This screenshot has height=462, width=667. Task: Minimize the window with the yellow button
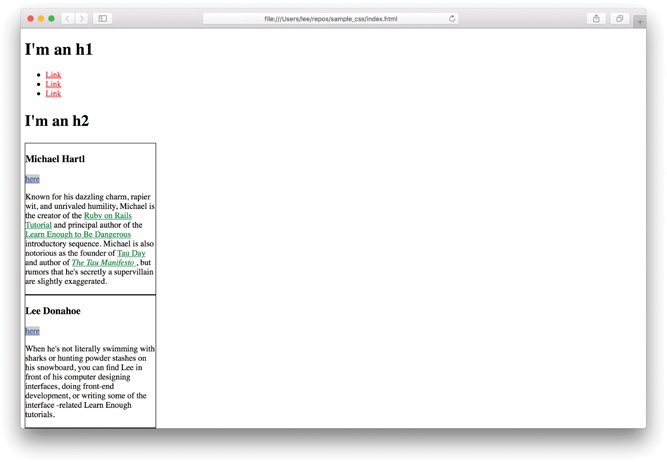click(x=41, y=19)
